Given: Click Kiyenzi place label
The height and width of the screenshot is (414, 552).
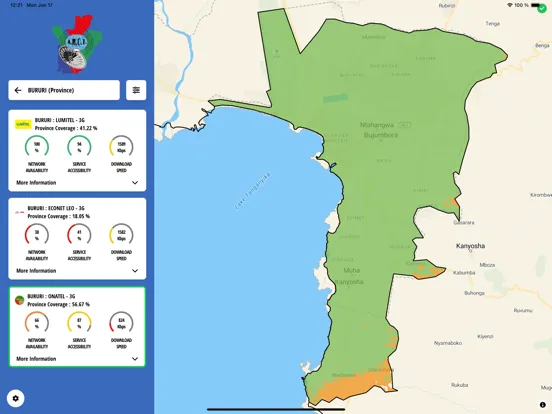Looking at the screenshot, I should point(485,337).
